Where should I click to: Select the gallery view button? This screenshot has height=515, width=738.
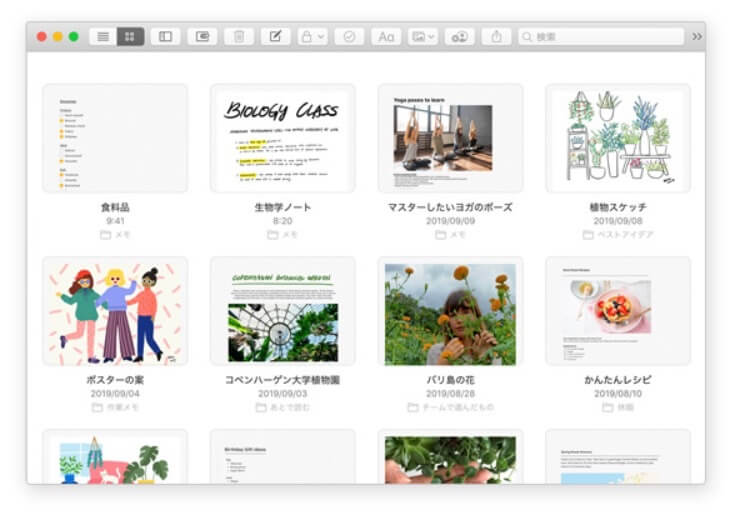click(x=130, y=36)
